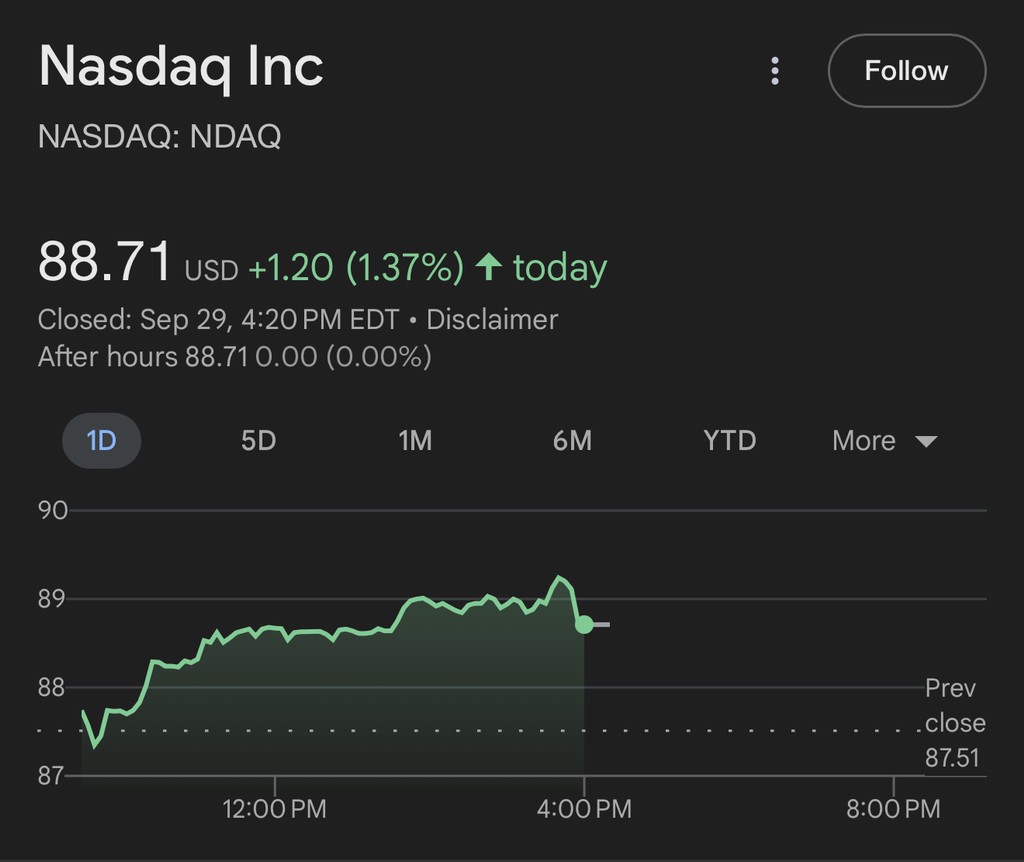The height and width of the screenshot is (862, 1024).
Task: Expand the More time range dropdown
Action: [884, 441]
